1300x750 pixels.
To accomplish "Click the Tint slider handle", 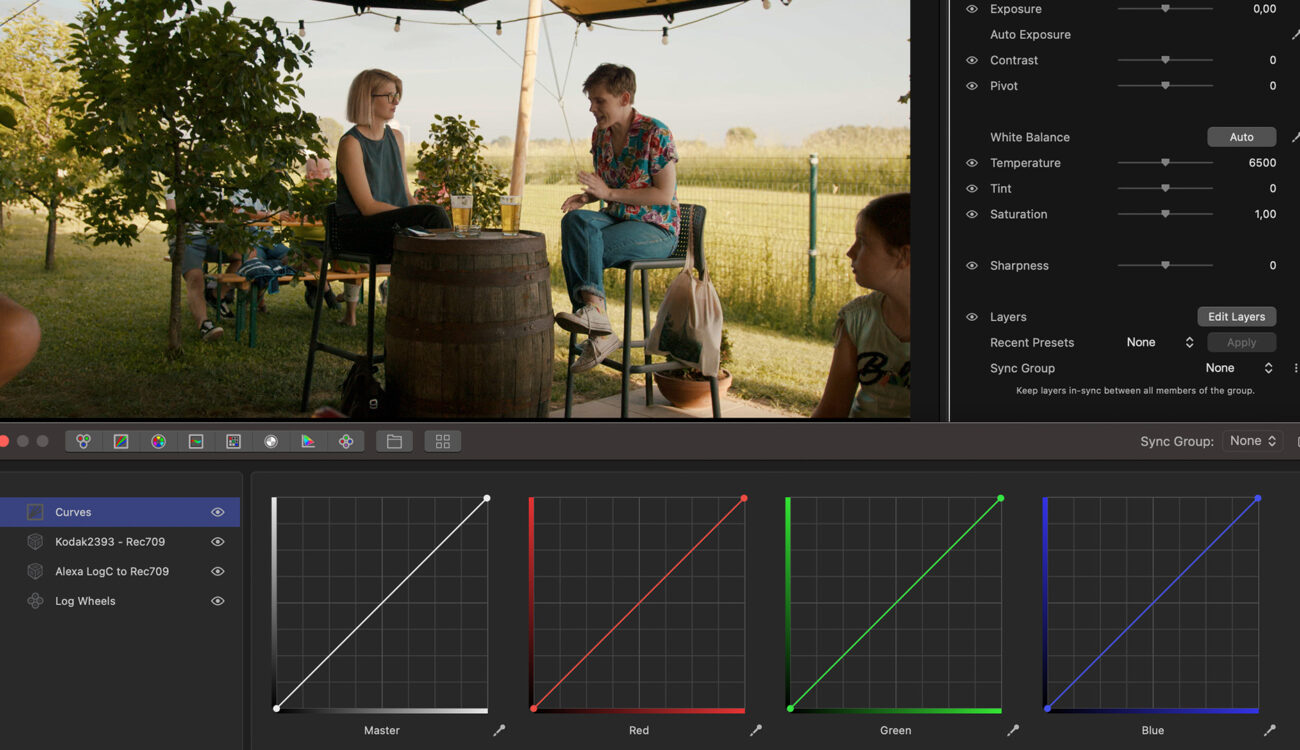I will click(x=1165, y=188).
